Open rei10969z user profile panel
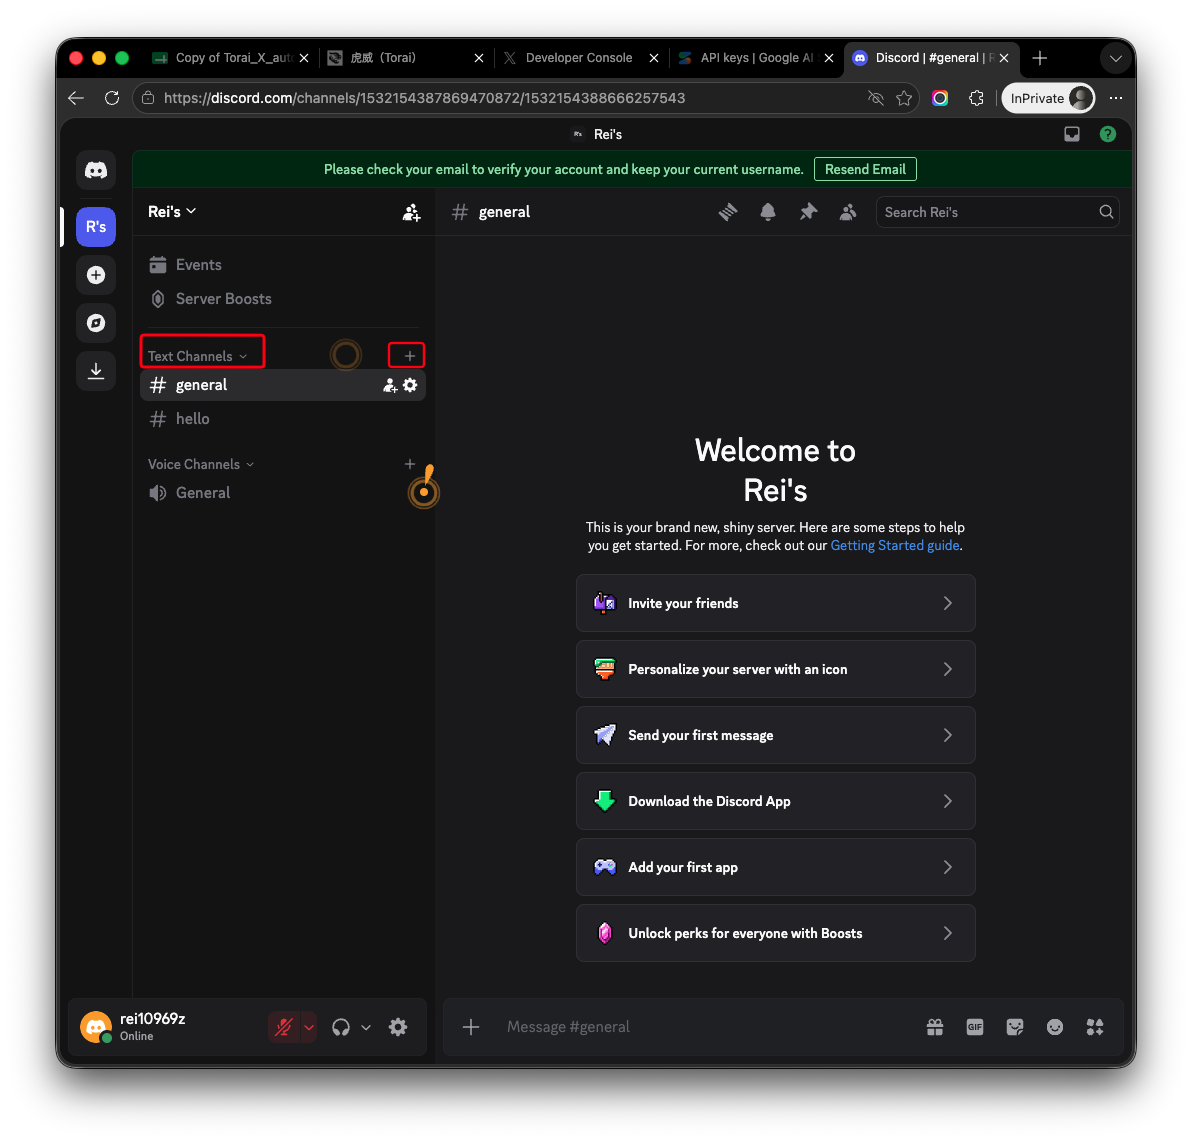This screenshot has height=1142, width=1192. pos(167,1027)
